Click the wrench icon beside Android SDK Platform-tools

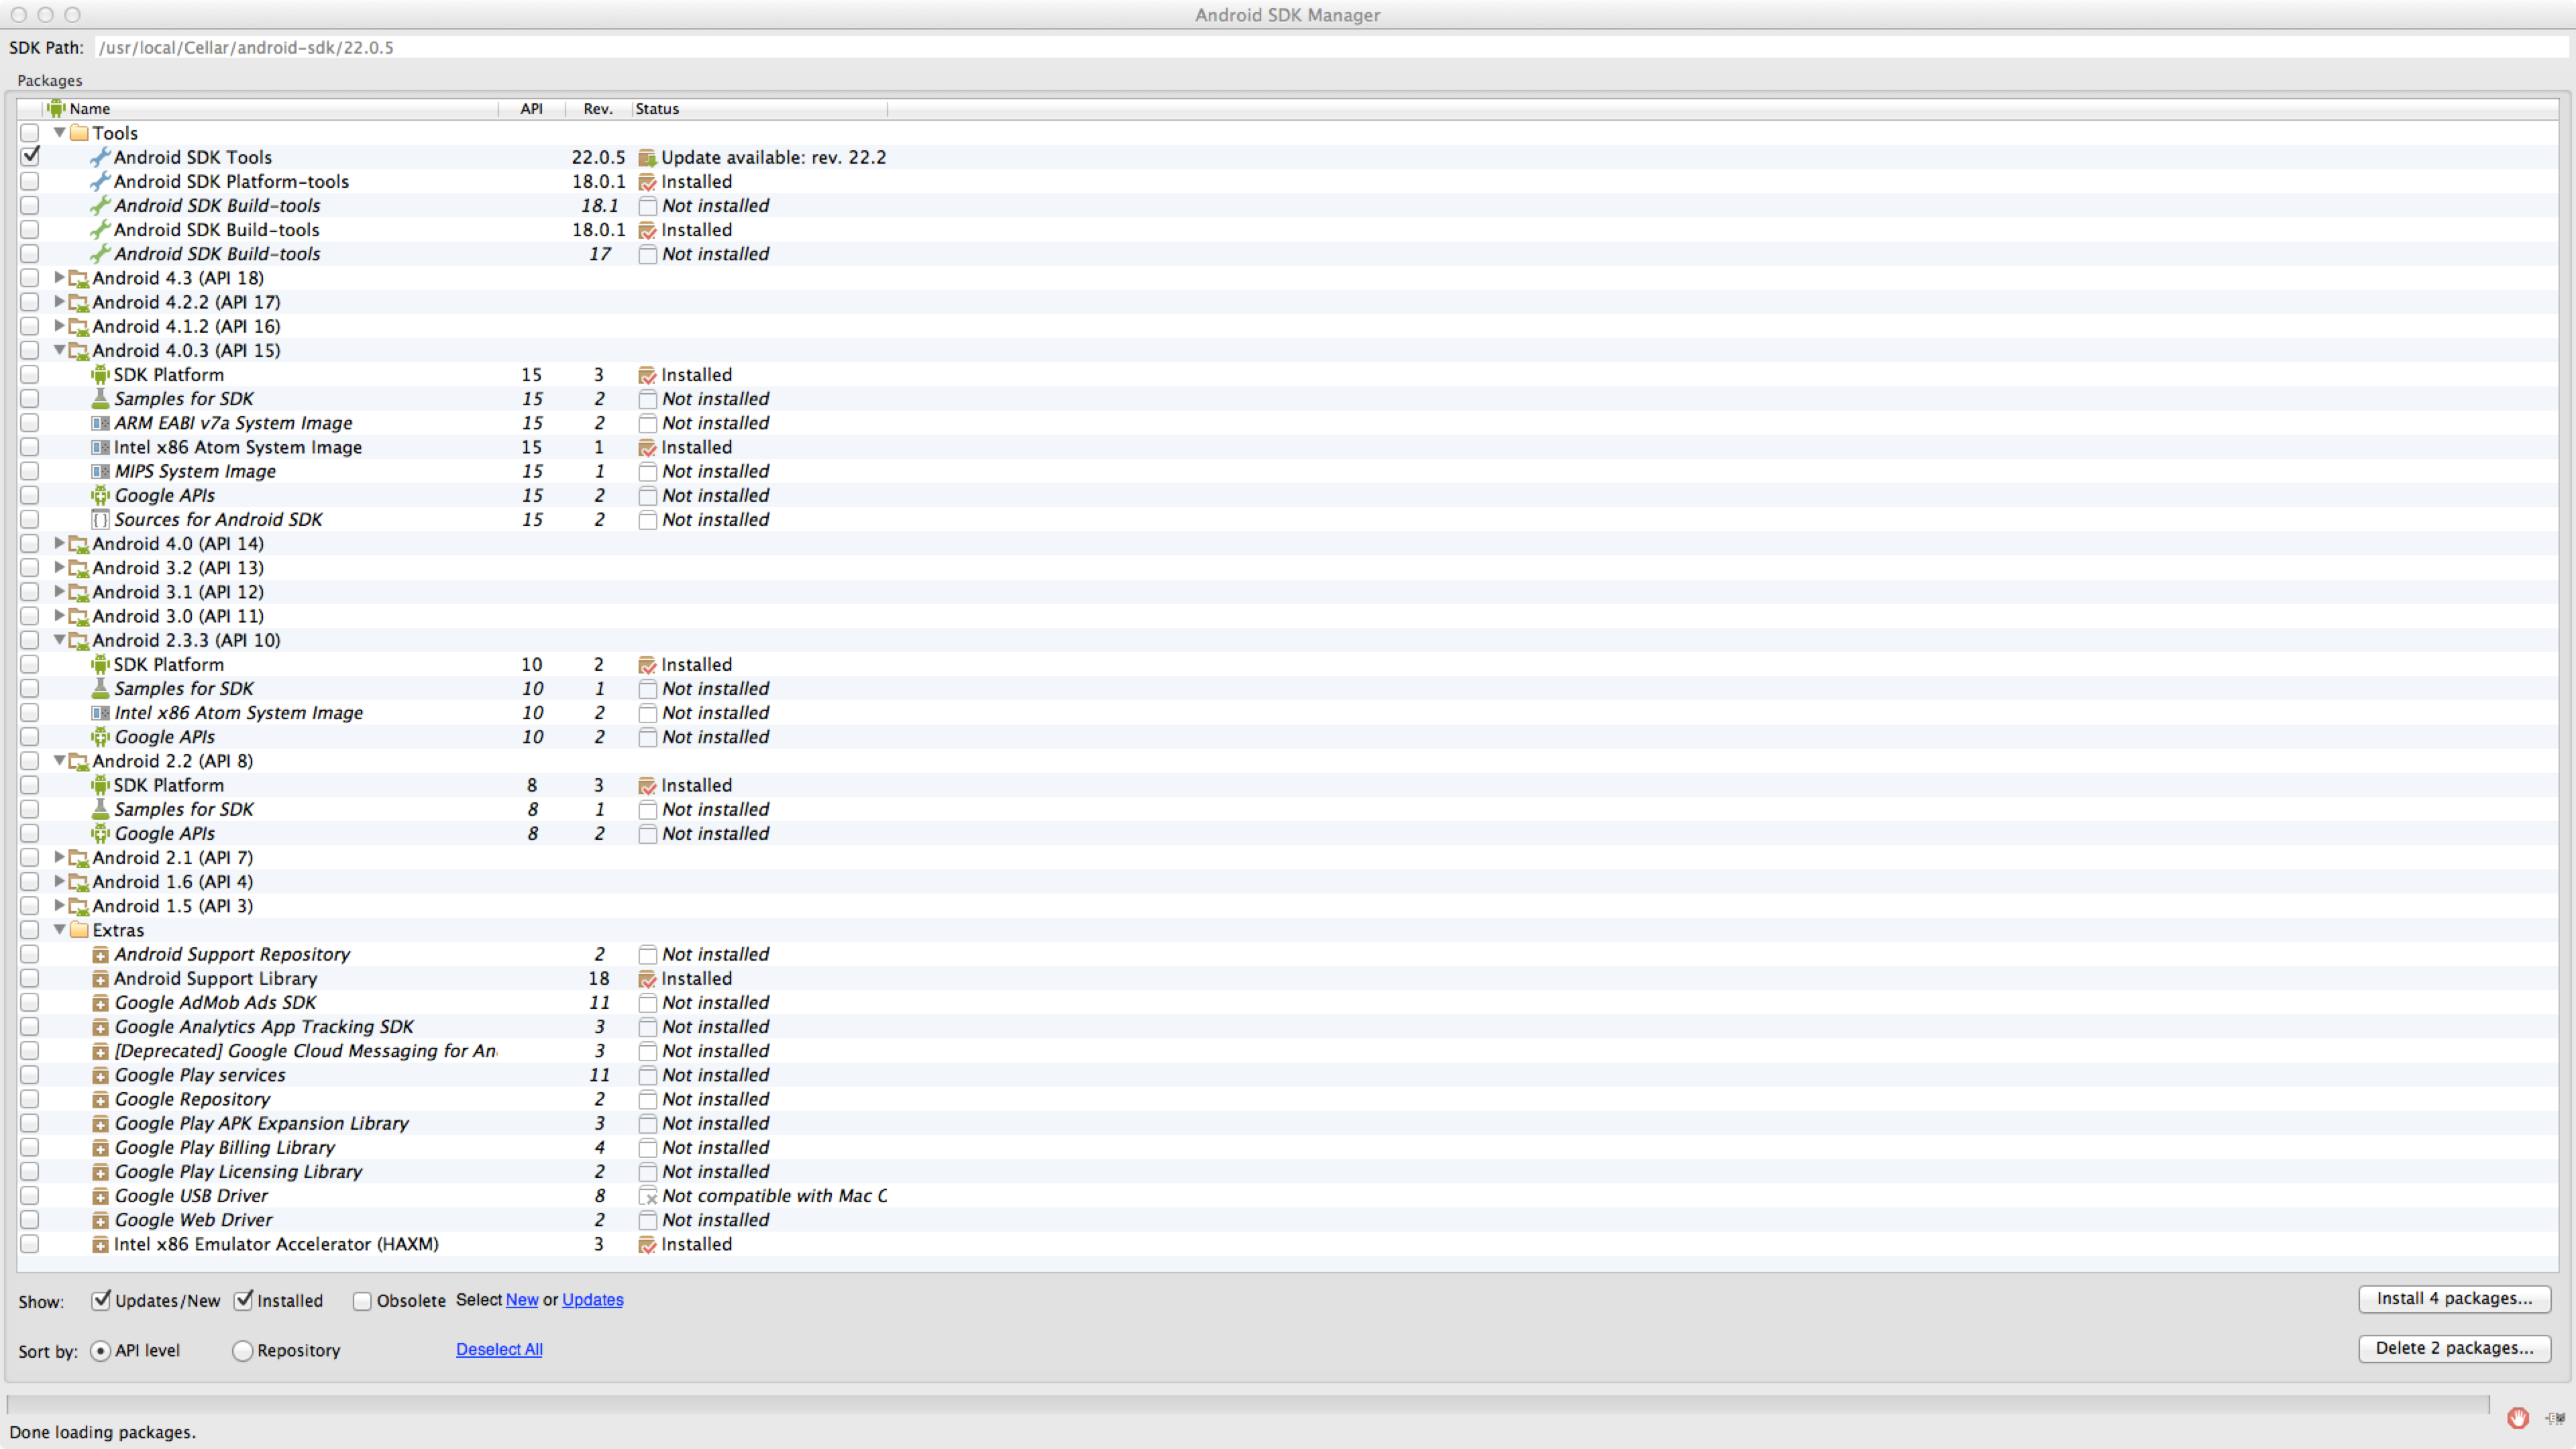point(100,181)
